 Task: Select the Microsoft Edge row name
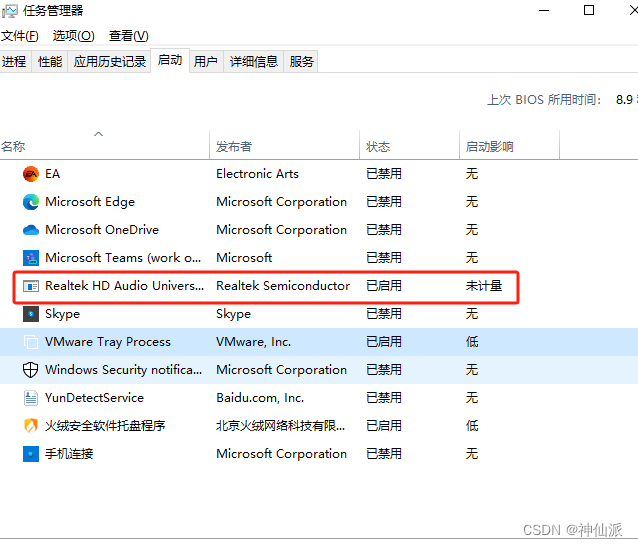point(90,202)
